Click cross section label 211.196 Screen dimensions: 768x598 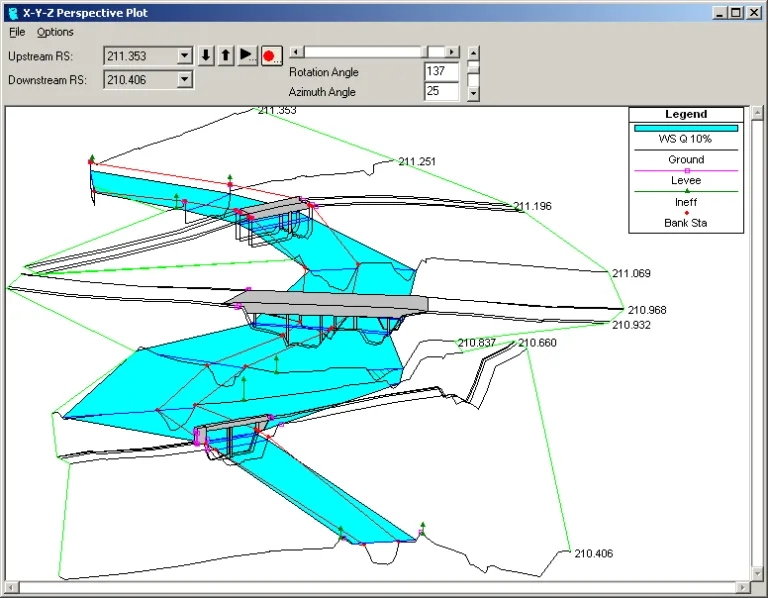[532, 206]
